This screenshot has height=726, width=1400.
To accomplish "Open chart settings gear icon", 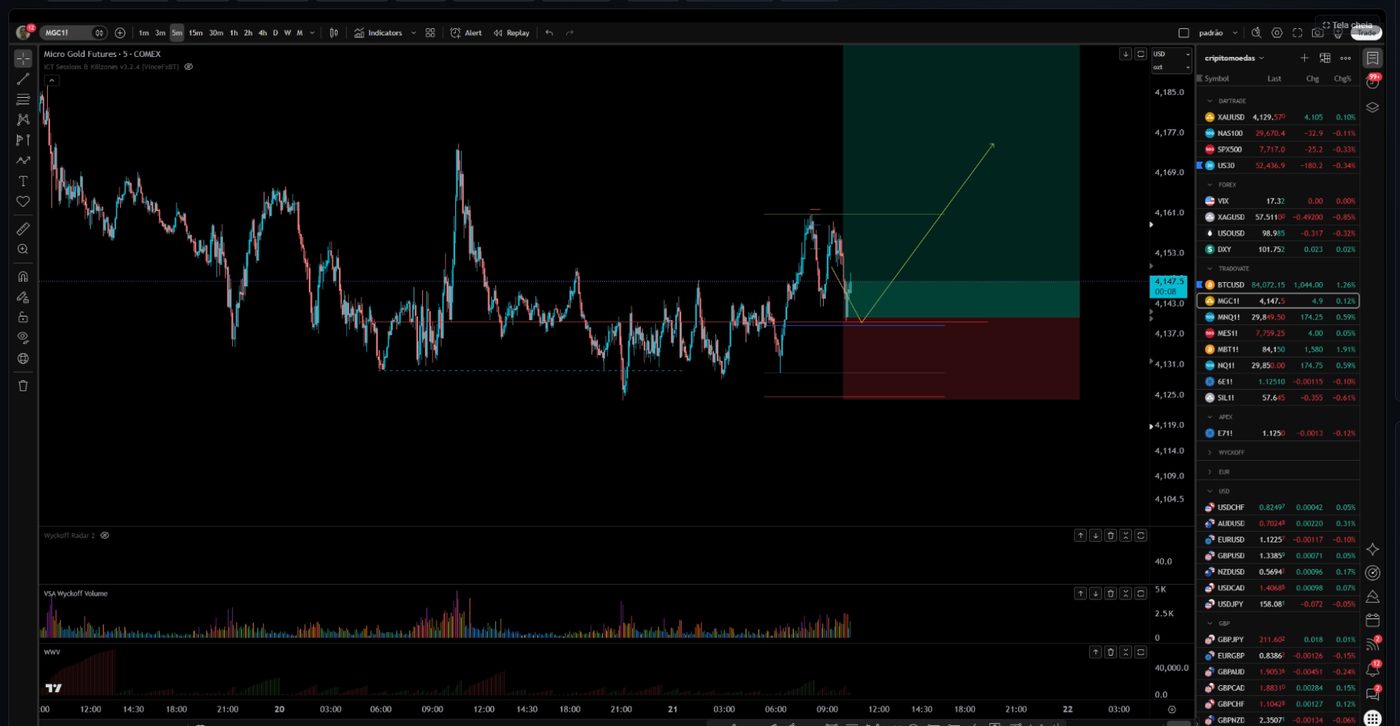I will click(x=1277, y=33).
